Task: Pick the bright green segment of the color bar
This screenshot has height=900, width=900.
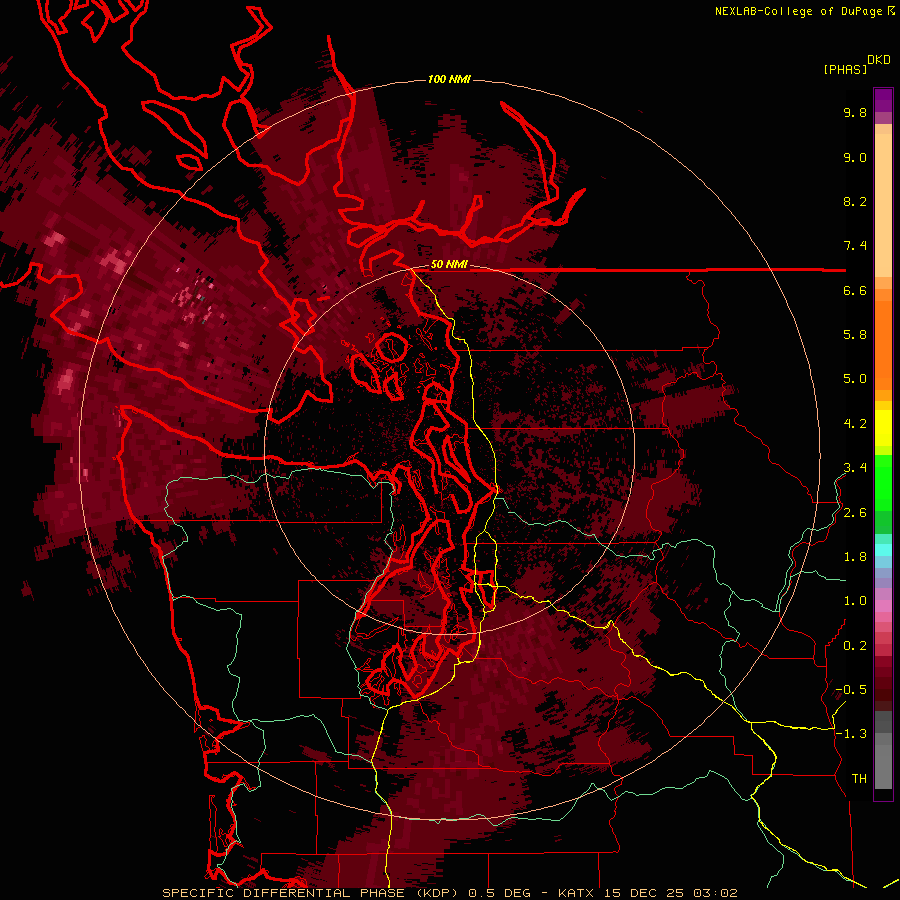Action: [x=883, y=482]
